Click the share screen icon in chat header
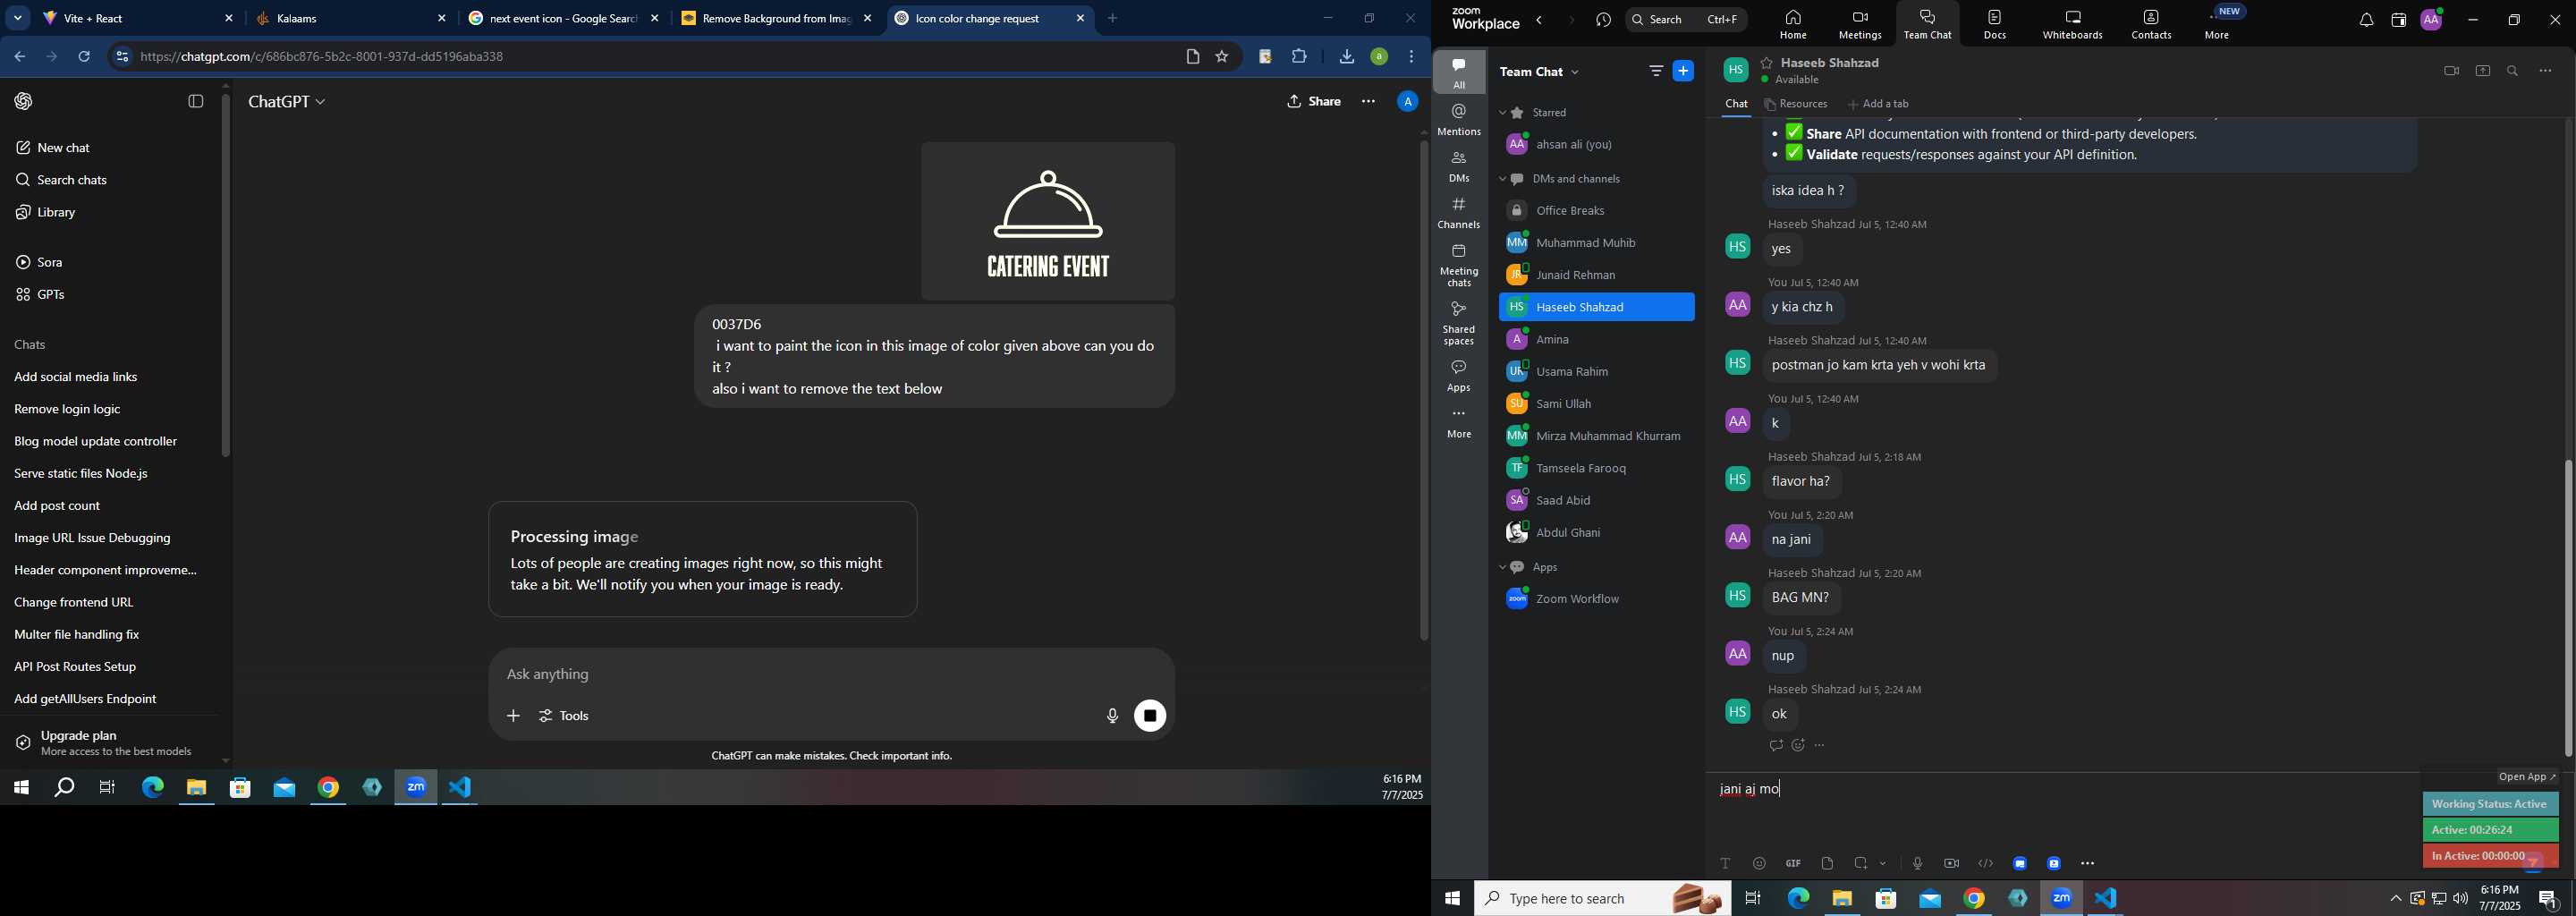The width and height of the screenshot is (2576, 916). point(2483,71)
